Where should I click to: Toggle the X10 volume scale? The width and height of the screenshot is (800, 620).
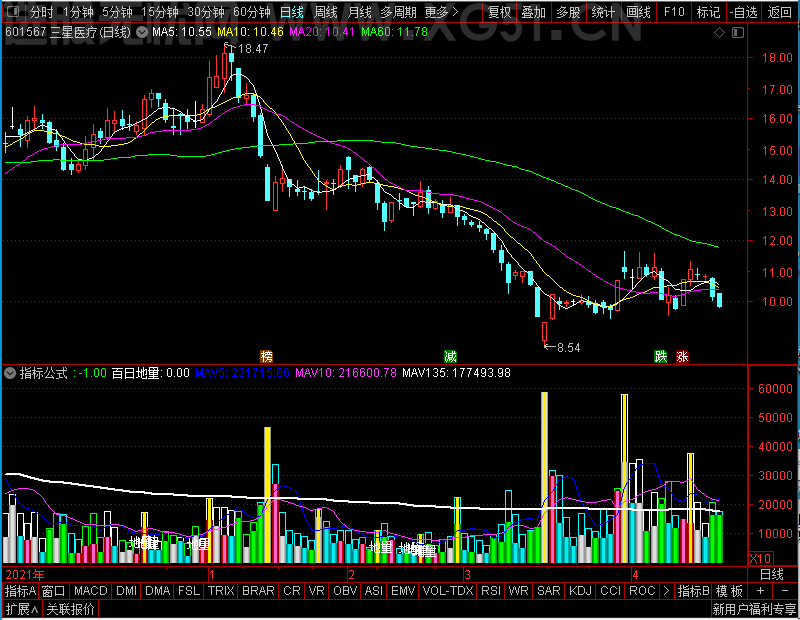pos(760,558)
